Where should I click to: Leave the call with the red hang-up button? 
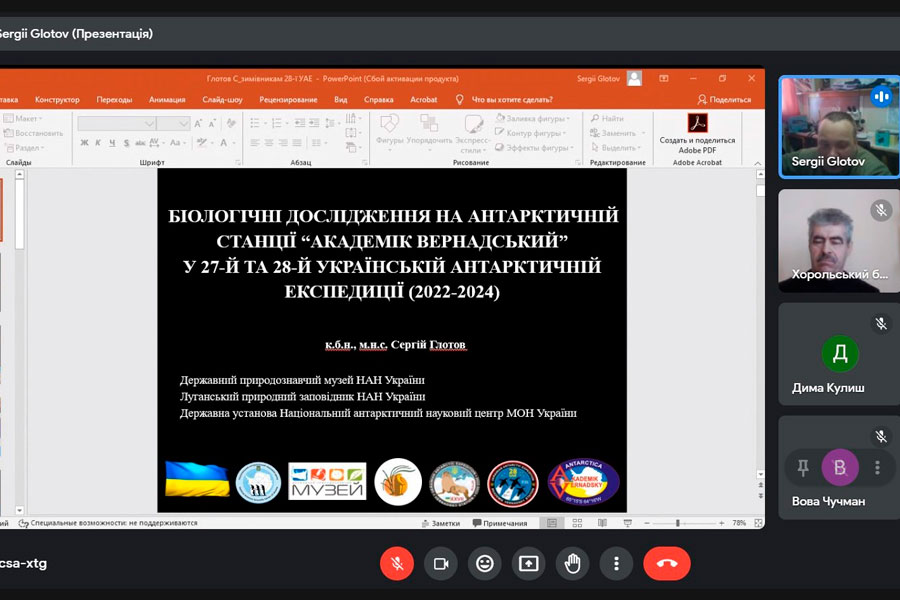(x=666, y=563)
